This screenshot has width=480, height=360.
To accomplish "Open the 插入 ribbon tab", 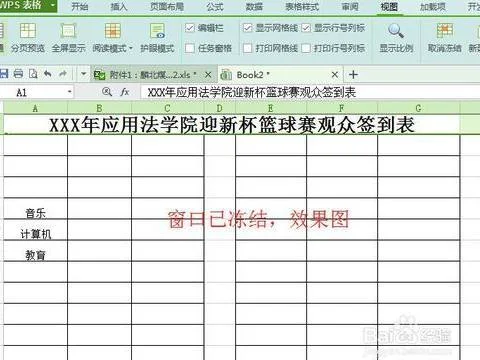I will click(119, 7).
